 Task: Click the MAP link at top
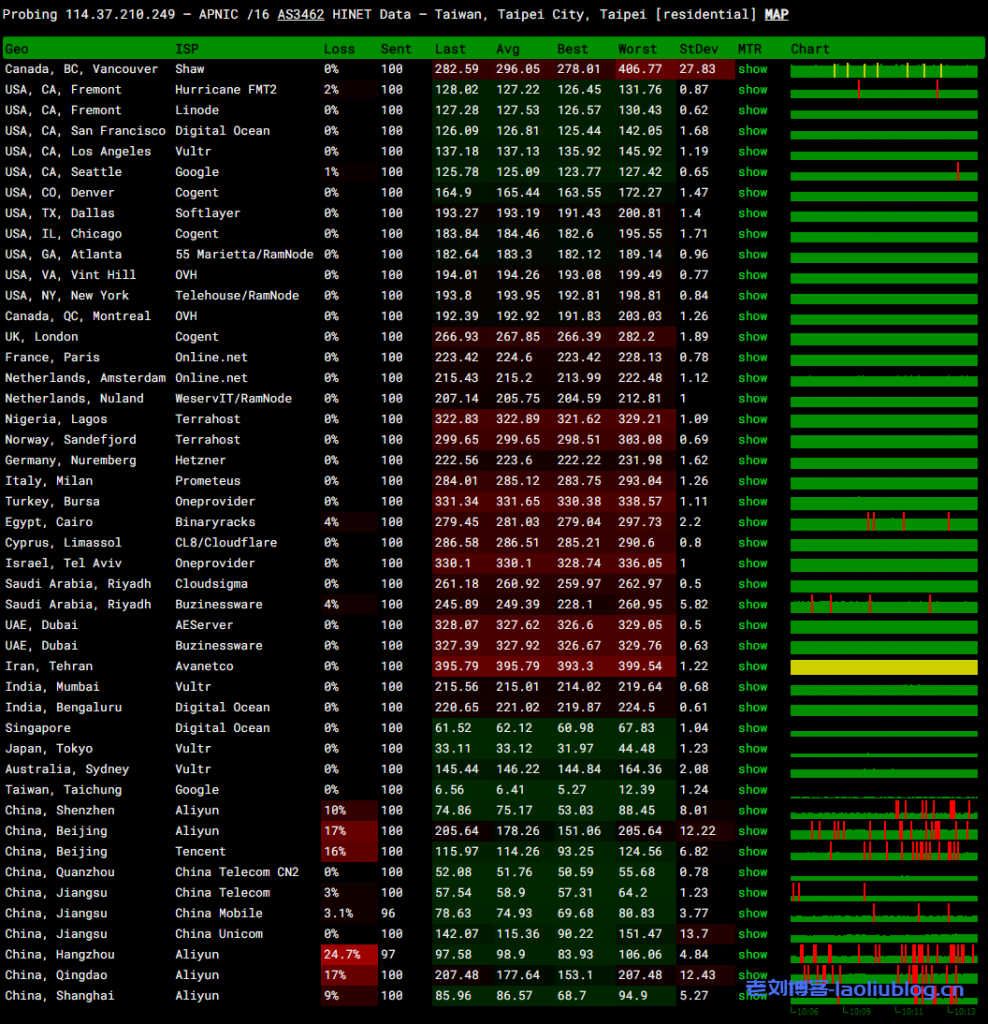pos(776,14)
